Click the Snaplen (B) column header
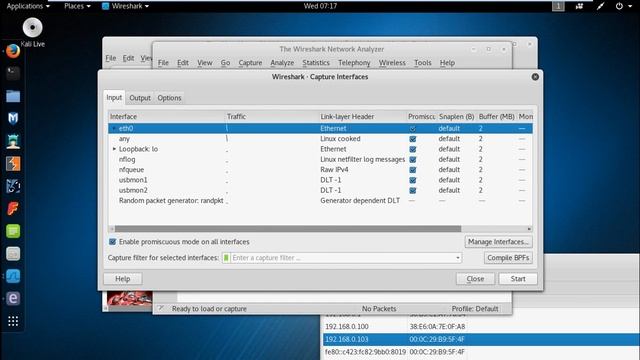 pos(456,117)
